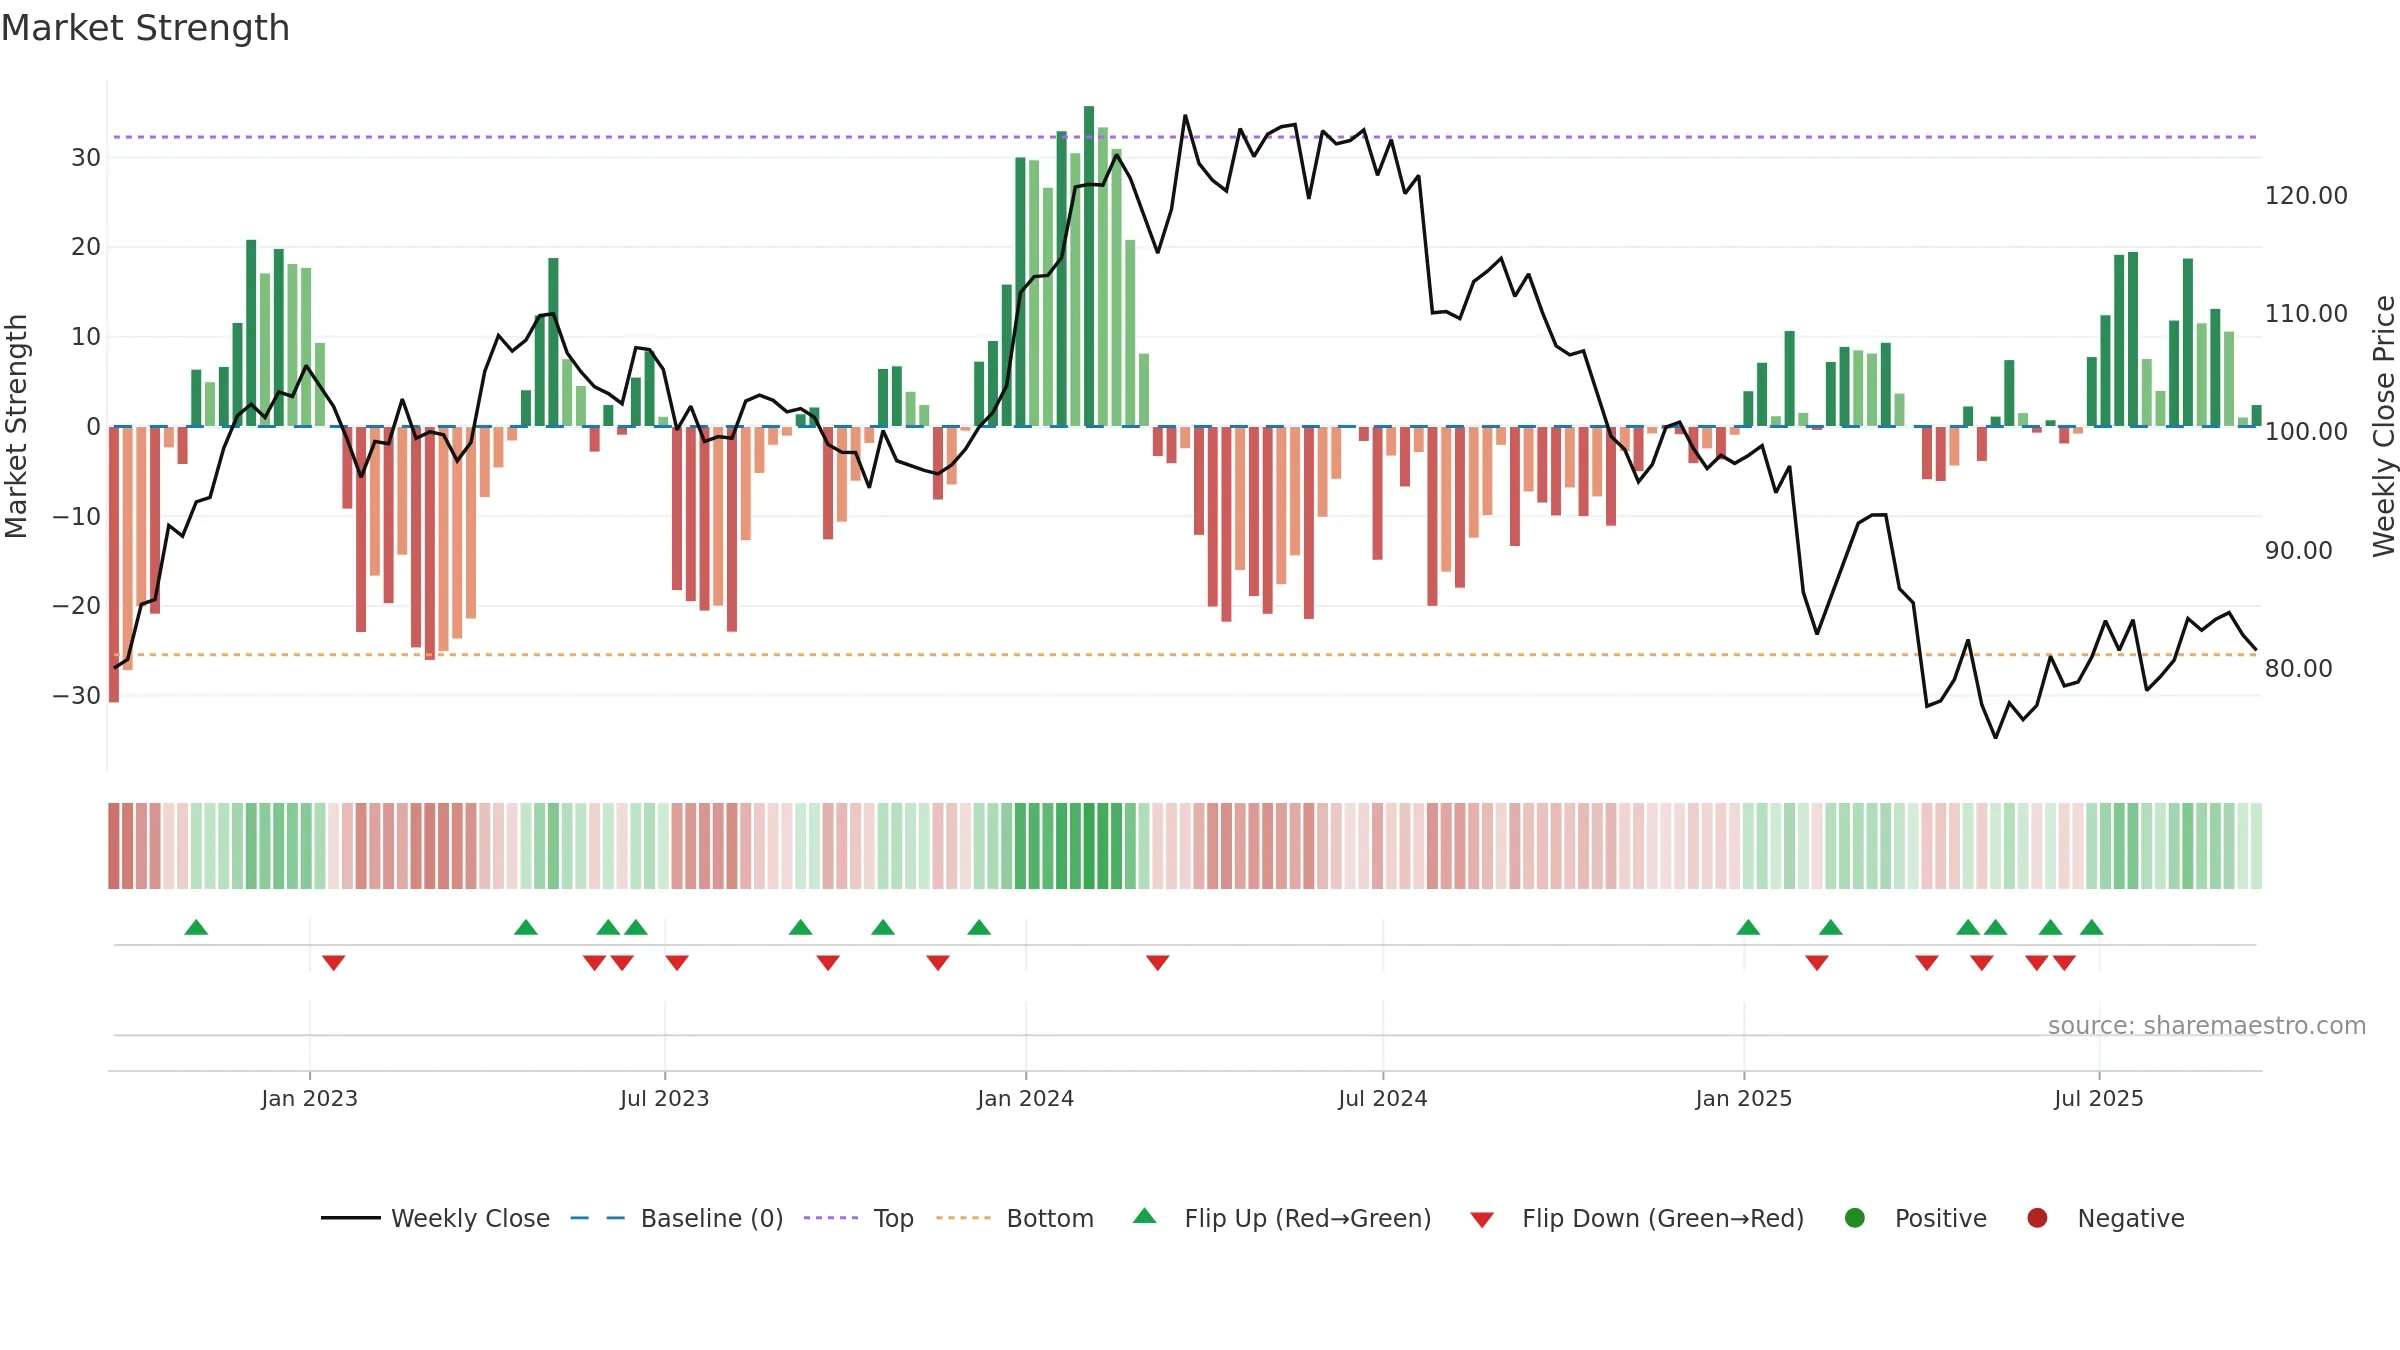
Task: Click the Weekly Close legend entry
Action: tap(436, 1218)
